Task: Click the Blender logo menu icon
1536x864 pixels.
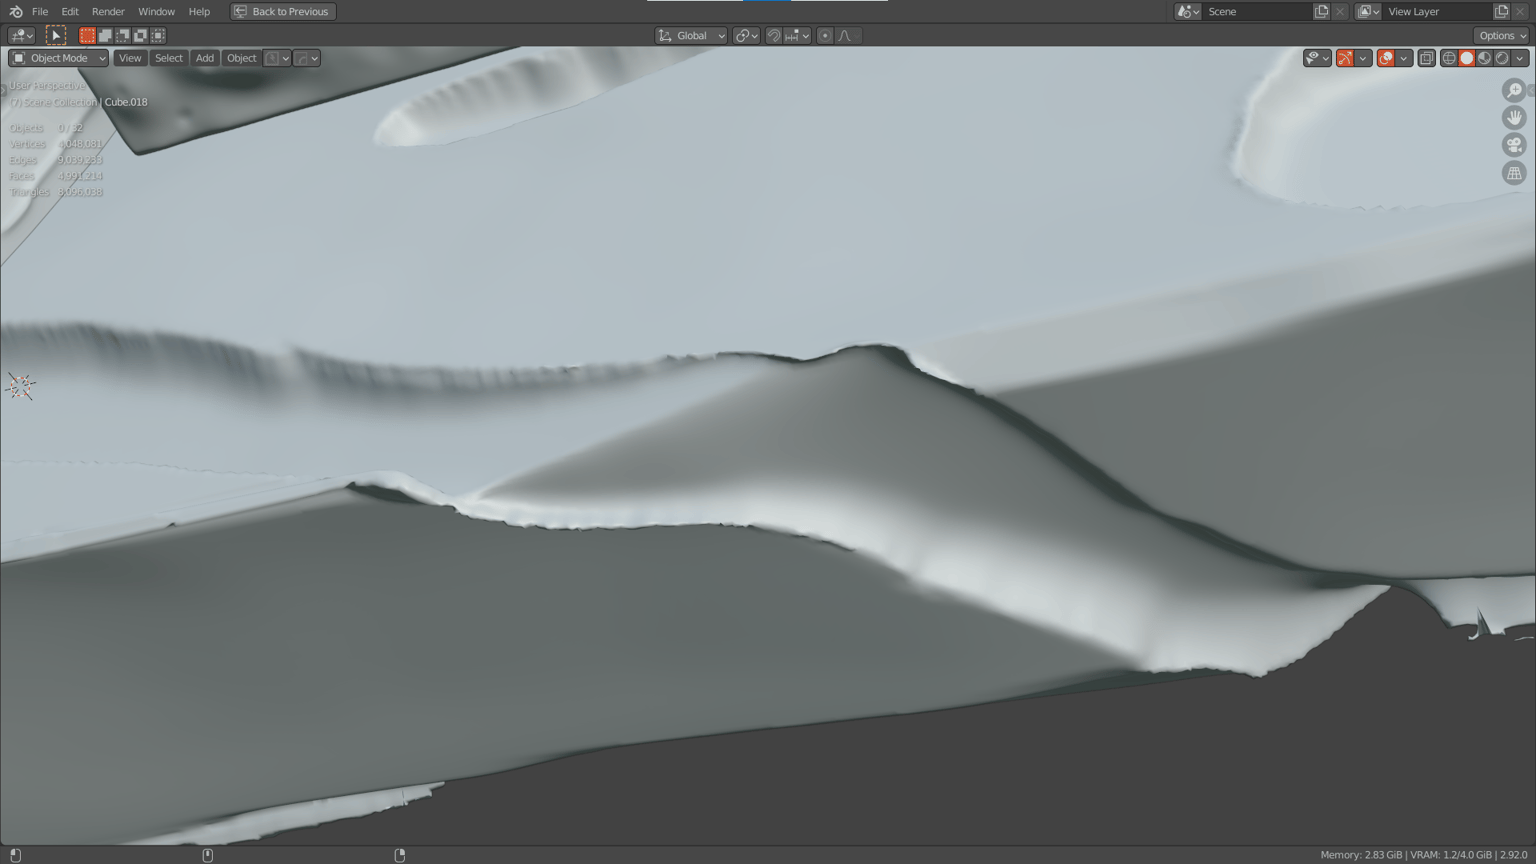Action: click(15, 11)
